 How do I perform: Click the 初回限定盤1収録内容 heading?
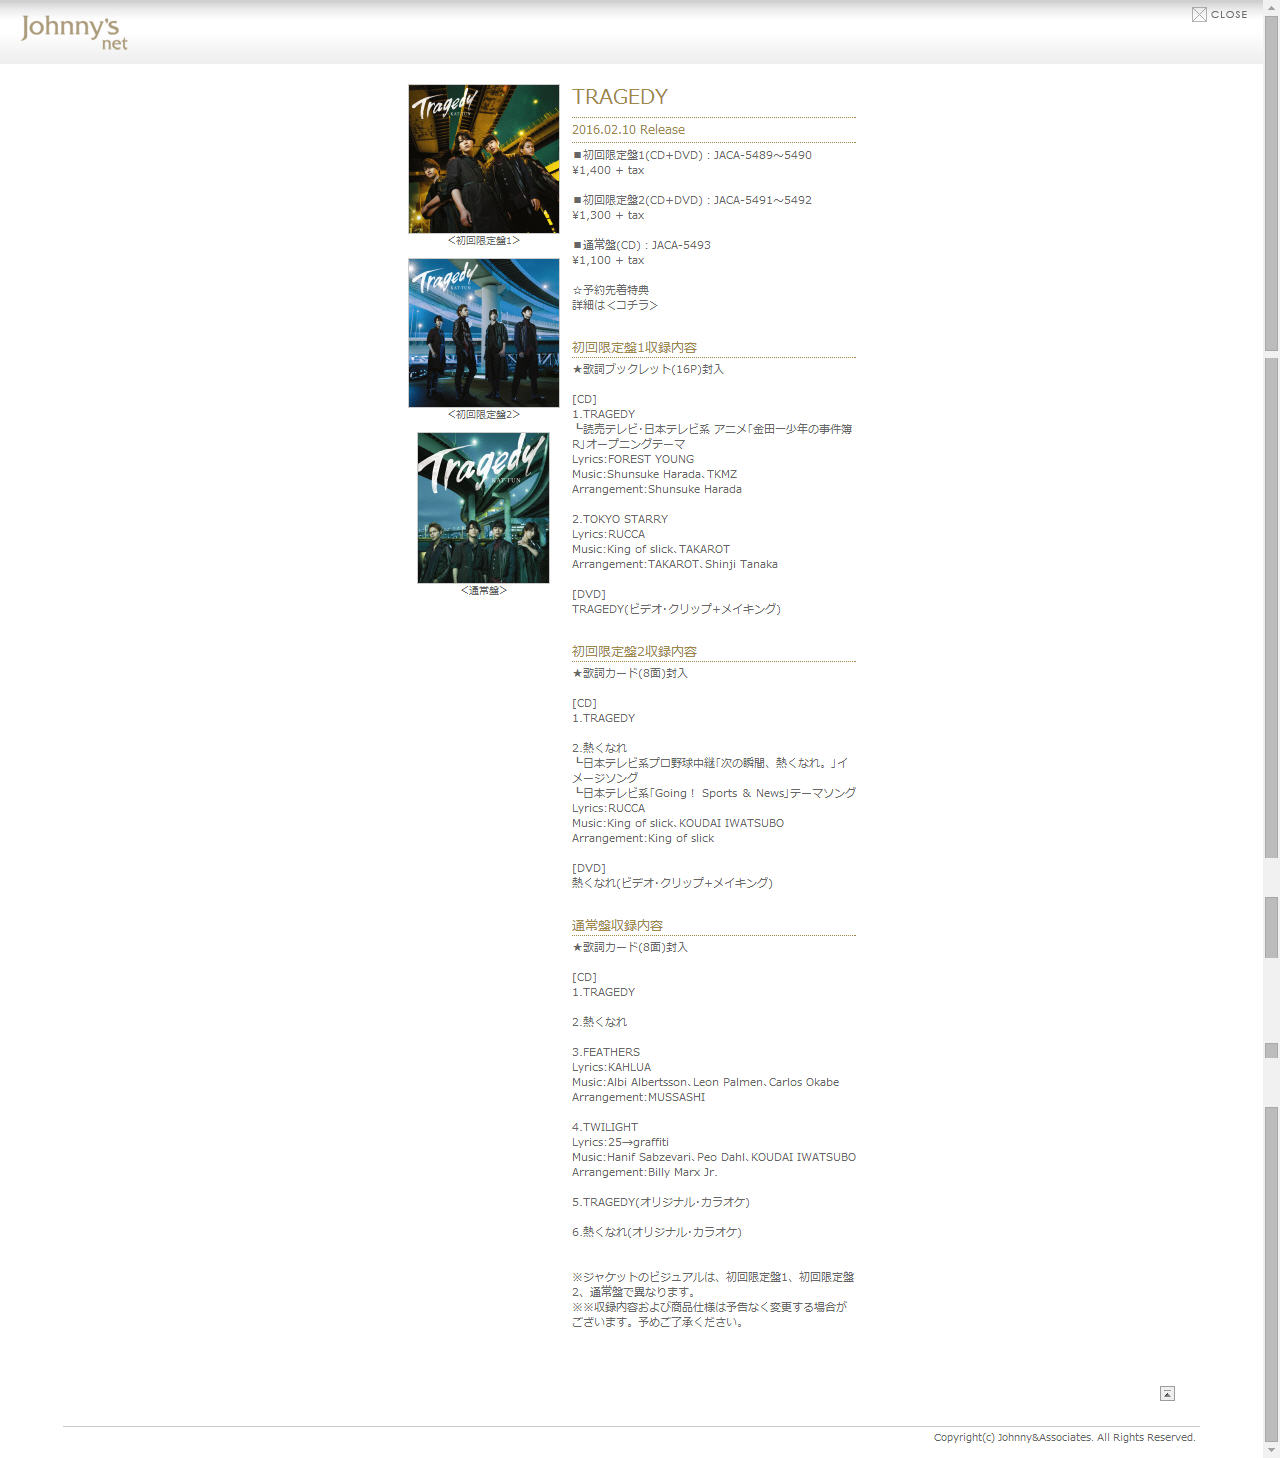pyautogui.click(x=634, y=347)
